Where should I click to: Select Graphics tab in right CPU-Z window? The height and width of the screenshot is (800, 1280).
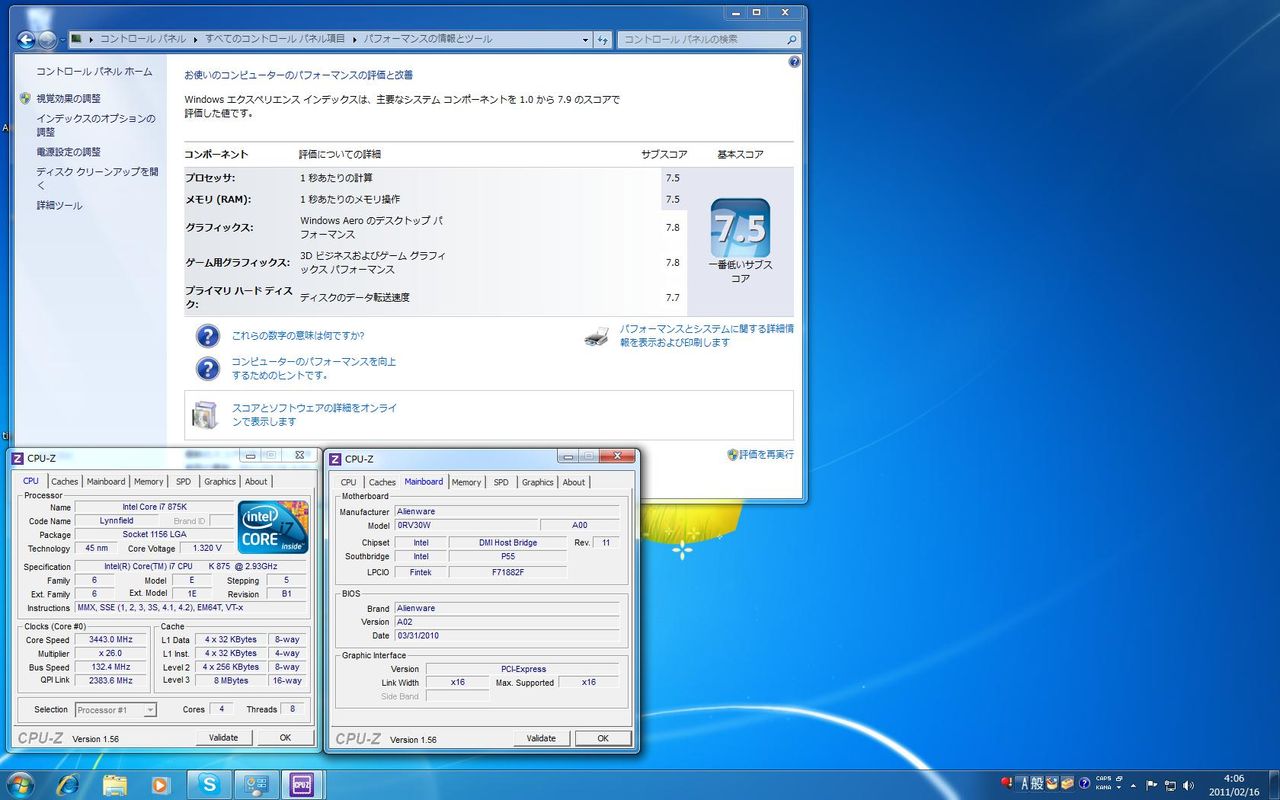[537, 482]
